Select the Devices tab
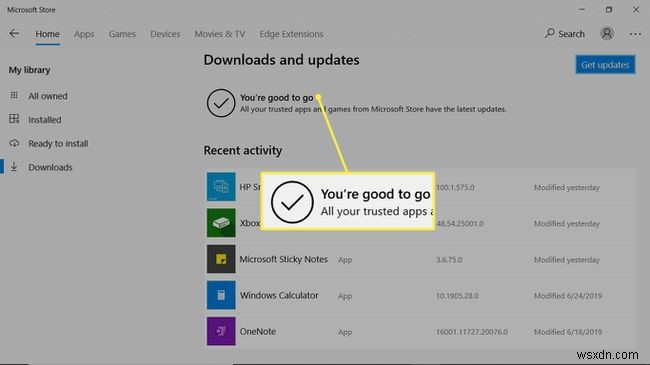650x365 pixels. tap(165, 34)
